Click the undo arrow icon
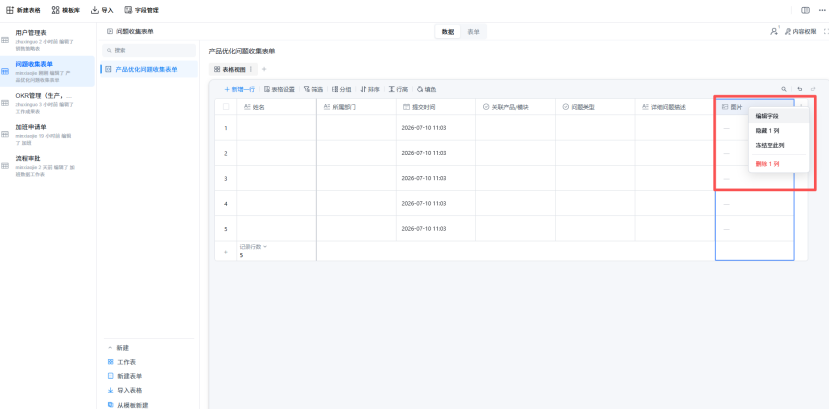 pos(799,89)
